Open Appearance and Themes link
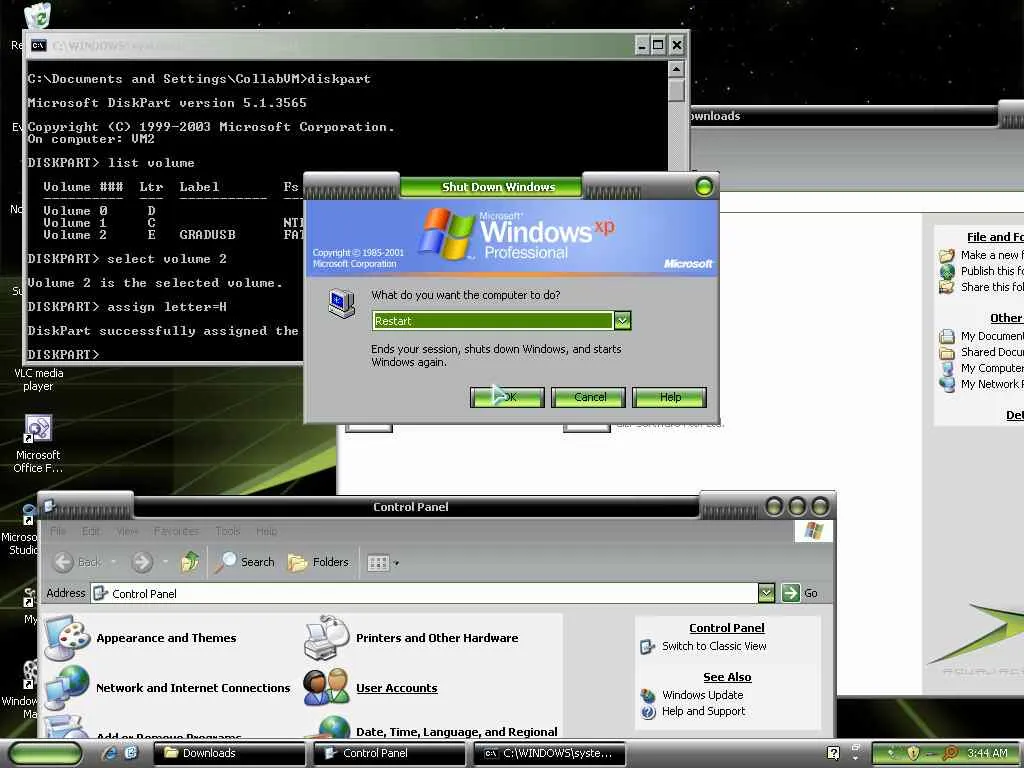 [167, 638]
